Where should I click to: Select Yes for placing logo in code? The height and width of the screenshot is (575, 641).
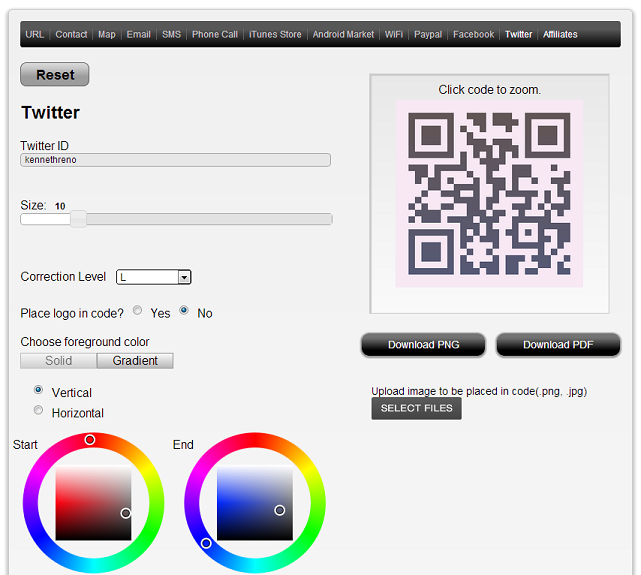(137, 311)
